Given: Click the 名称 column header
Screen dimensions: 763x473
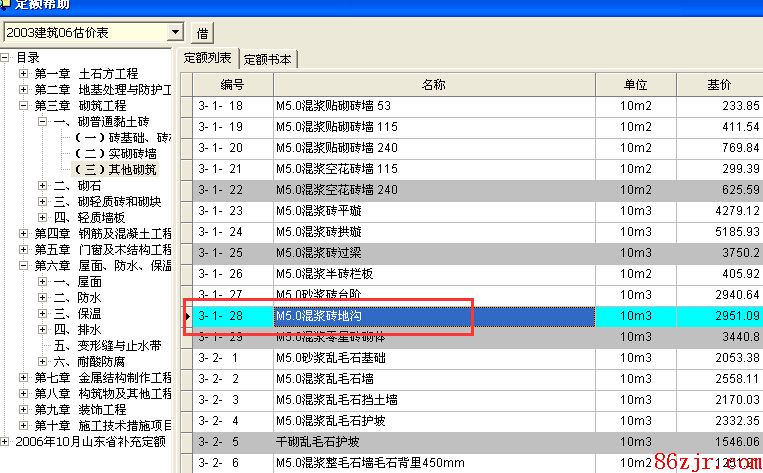Looking at the screenshot, I should [432, 85].
